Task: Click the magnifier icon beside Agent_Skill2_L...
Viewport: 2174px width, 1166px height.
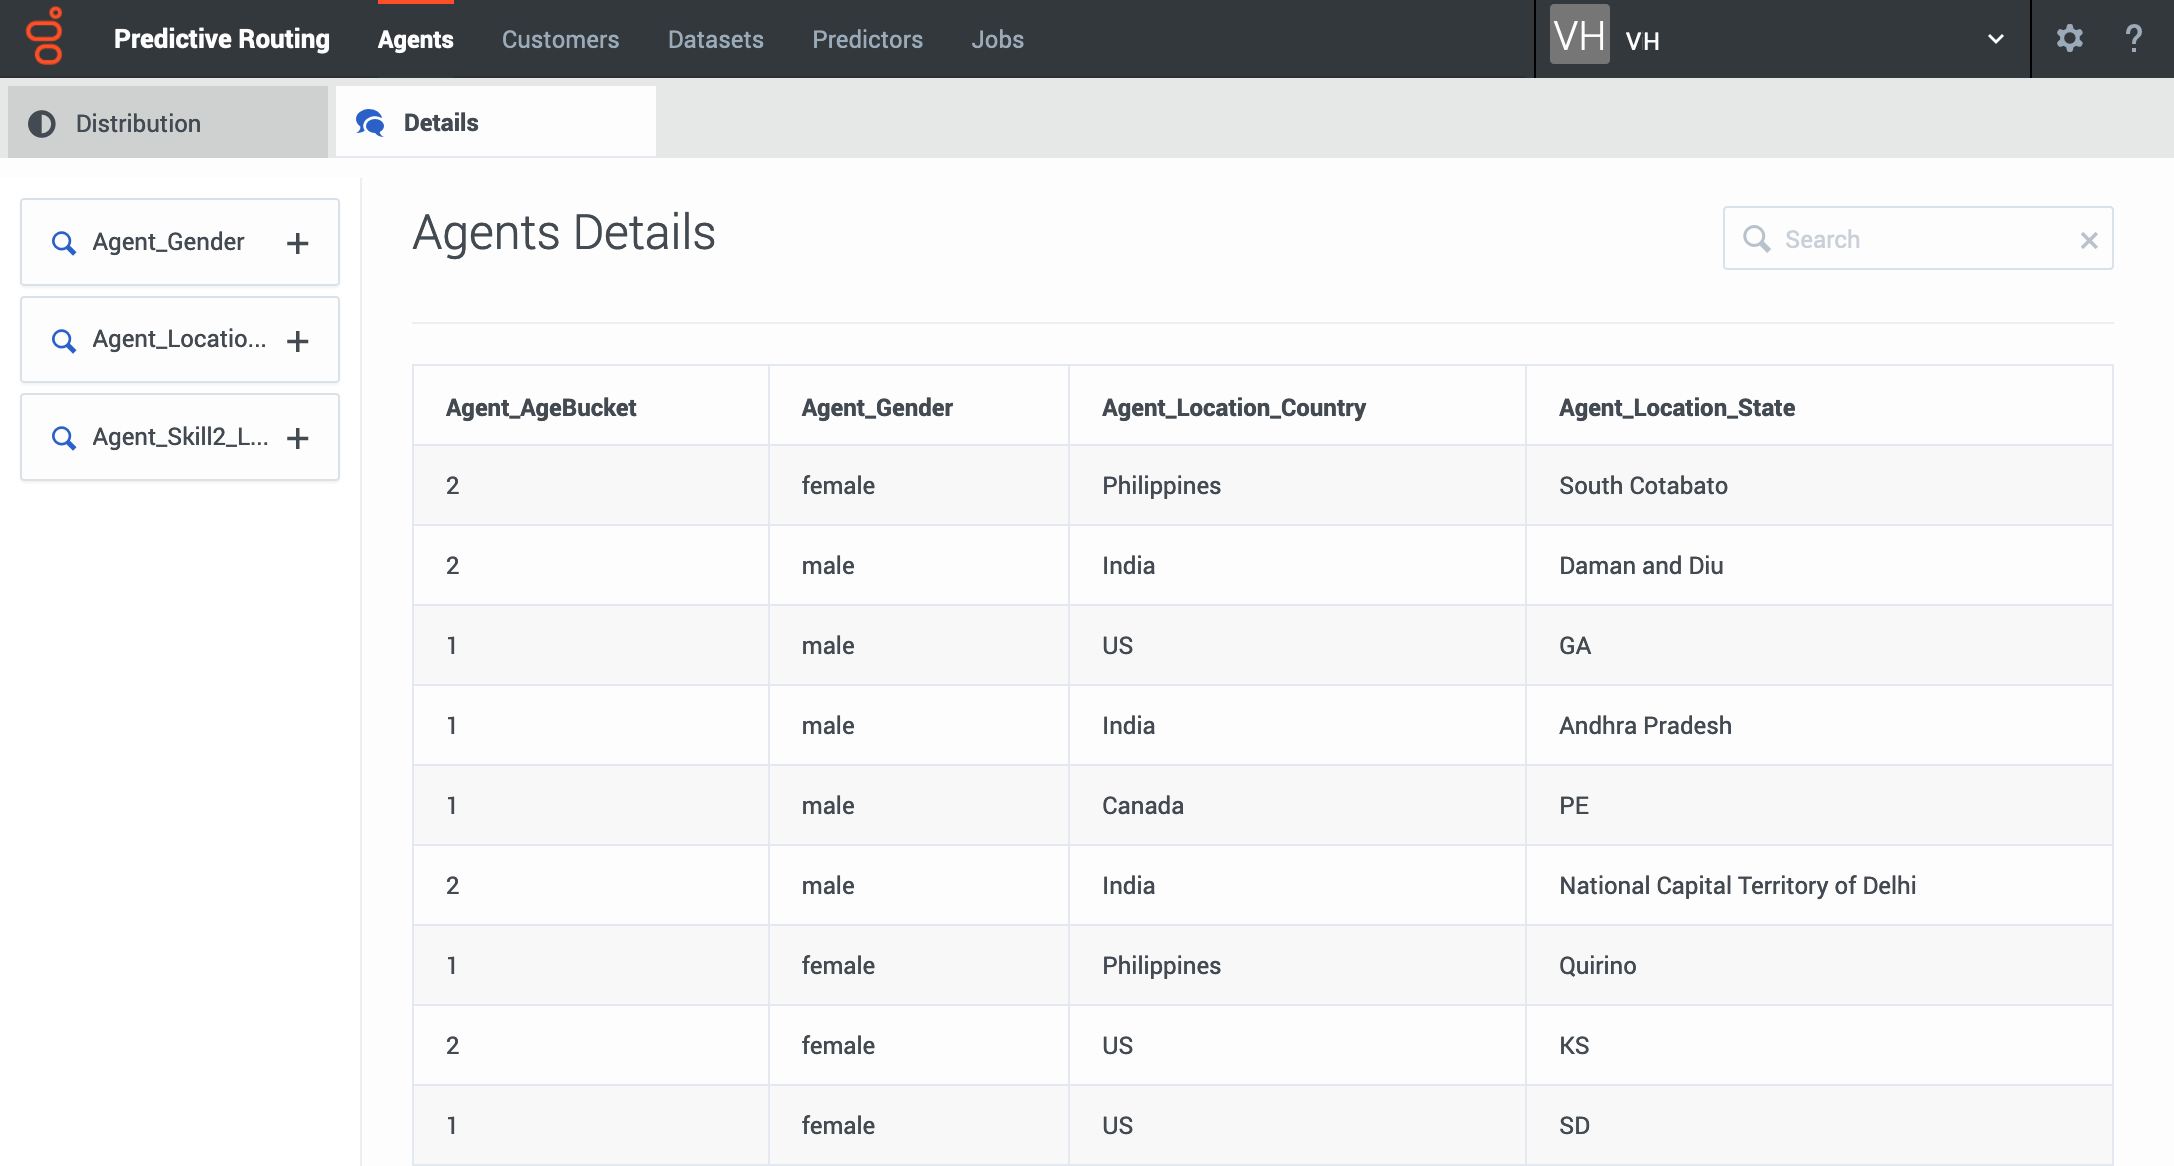Action: coord(63,438)
